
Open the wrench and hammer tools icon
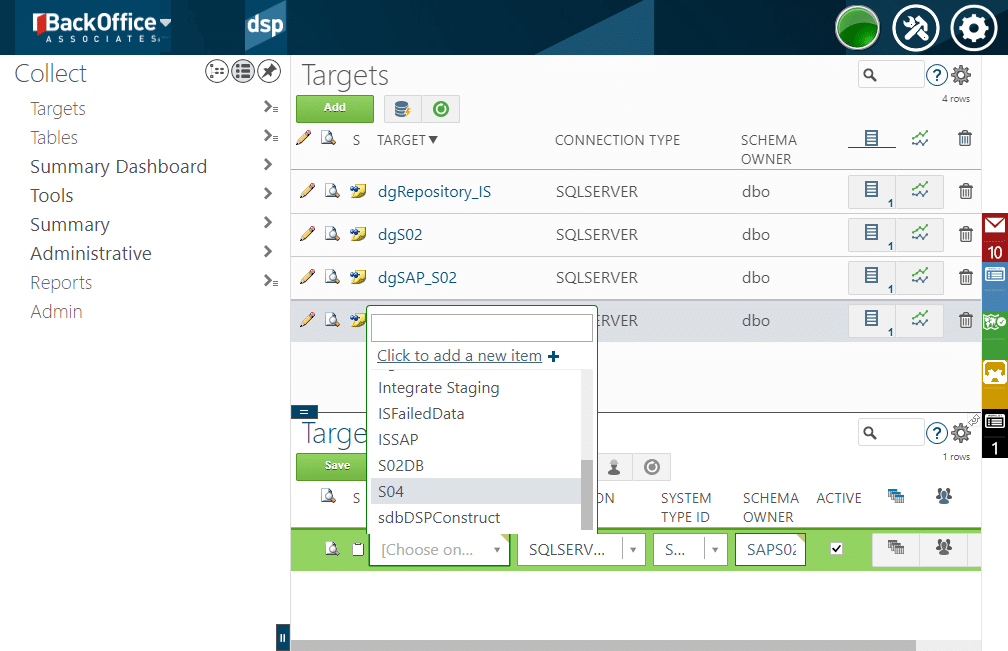pos(914,27)
